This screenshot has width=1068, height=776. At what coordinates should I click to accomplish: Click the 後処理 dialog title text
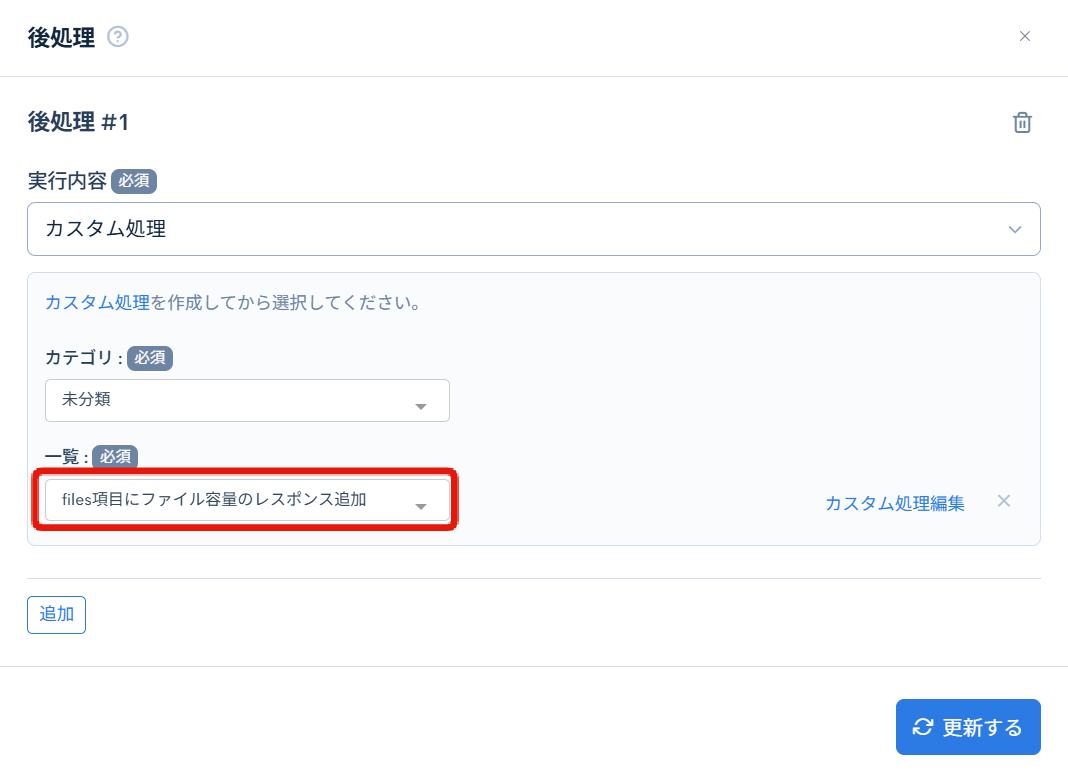coord(61,38)
